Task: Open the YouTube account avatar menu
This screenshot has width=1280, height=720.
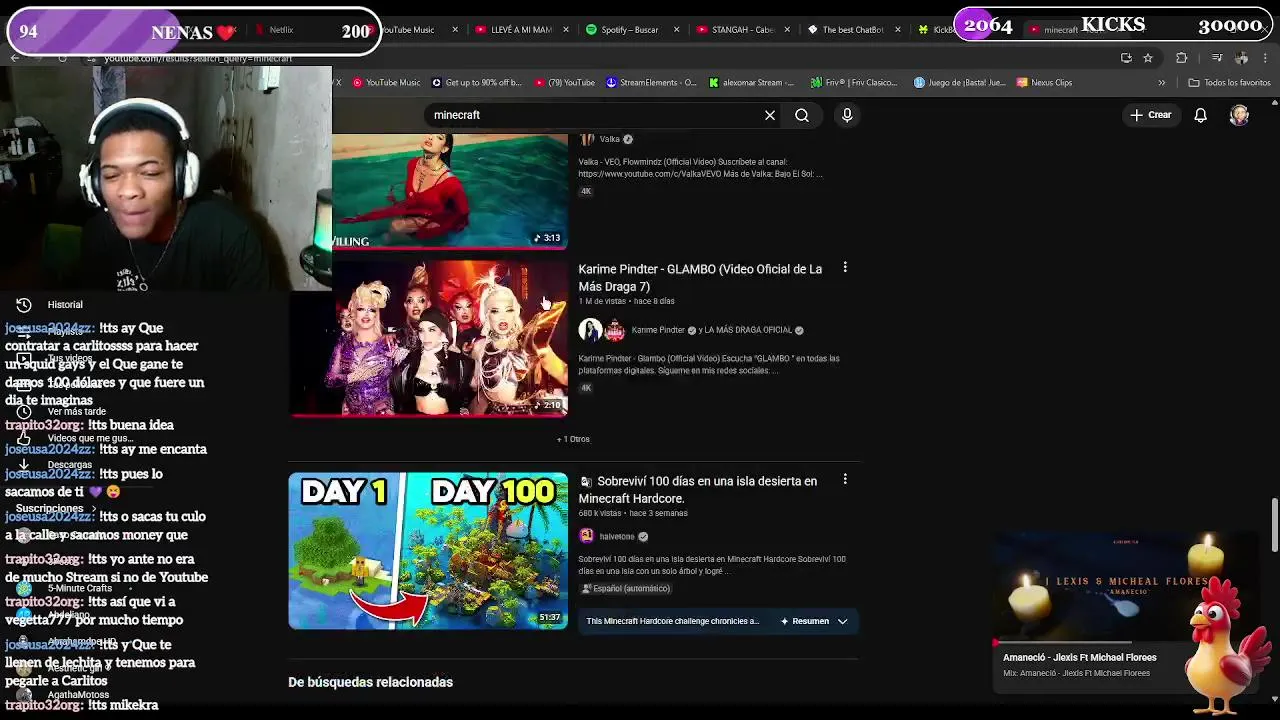Action: [x=1239, y=115]
